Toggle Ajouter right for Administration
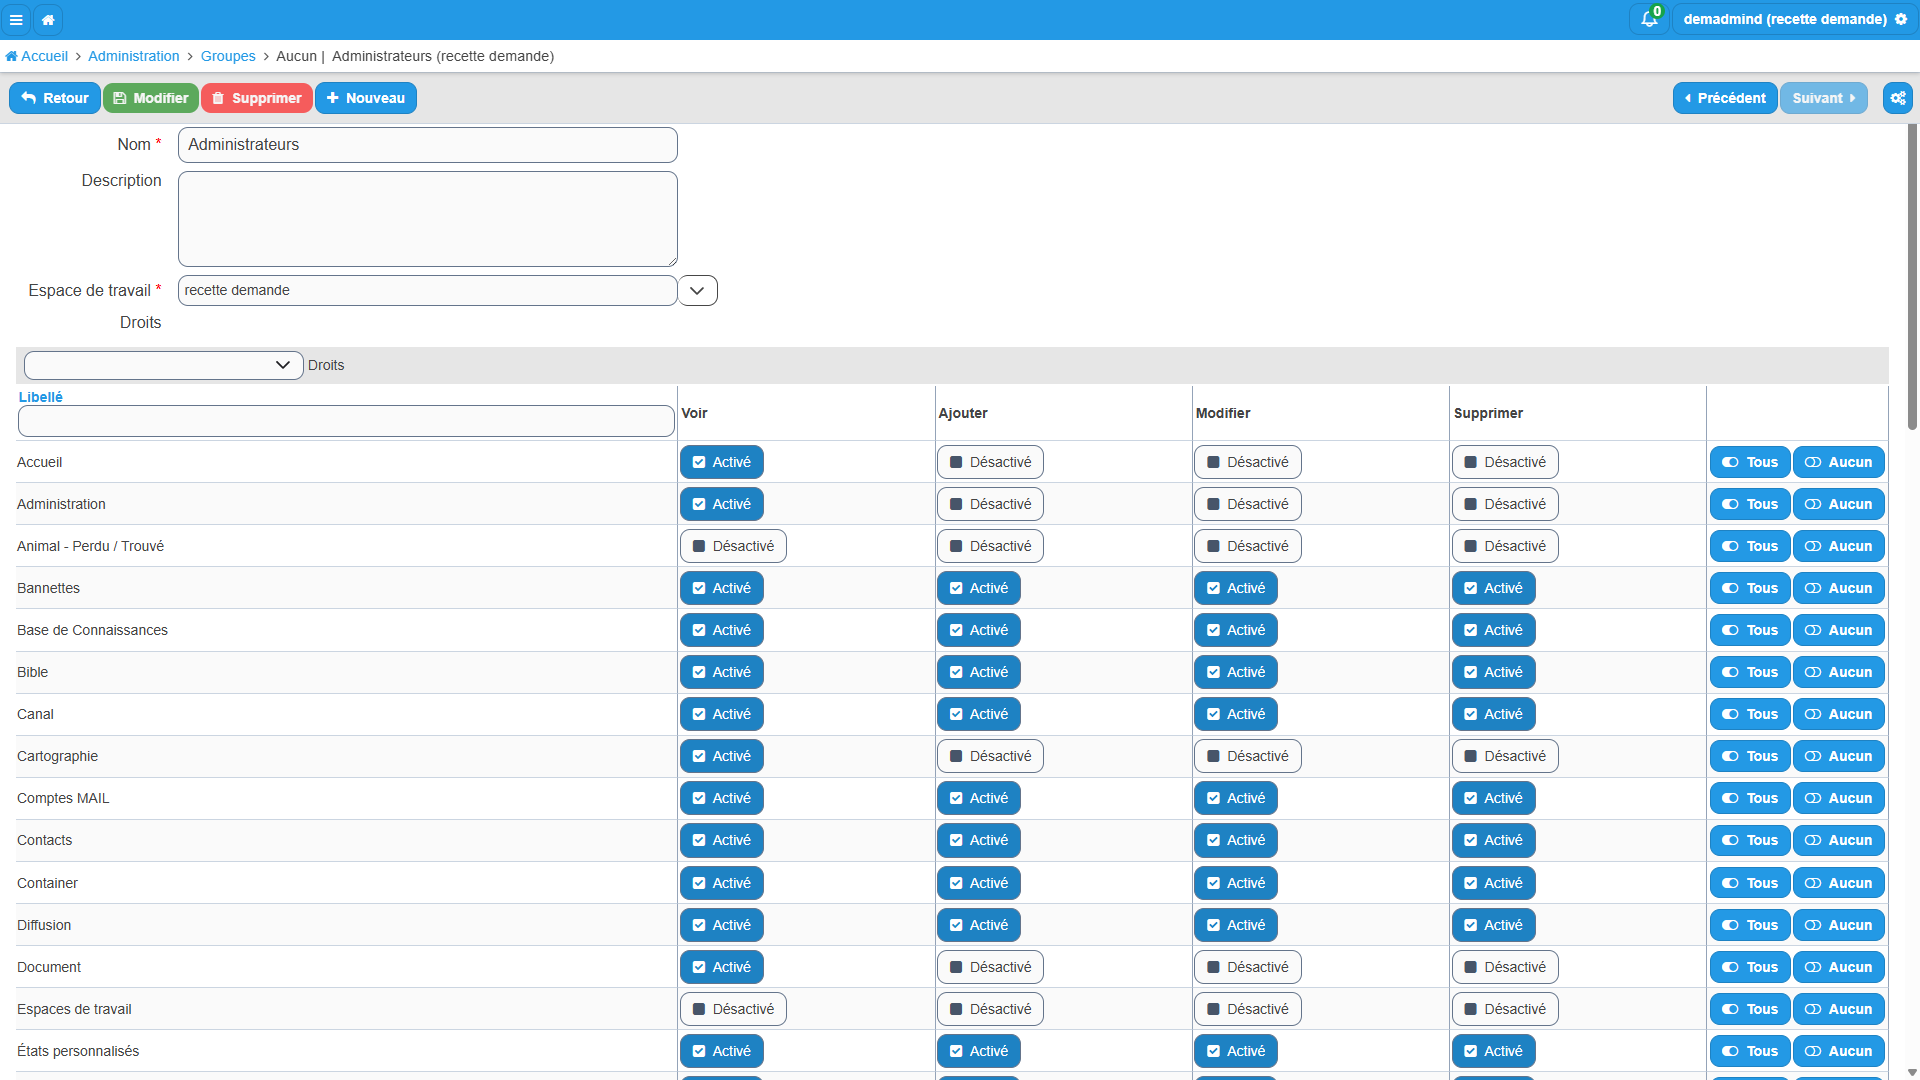1920x1080 pixels. pyautogui.click(x=990, y=504)
